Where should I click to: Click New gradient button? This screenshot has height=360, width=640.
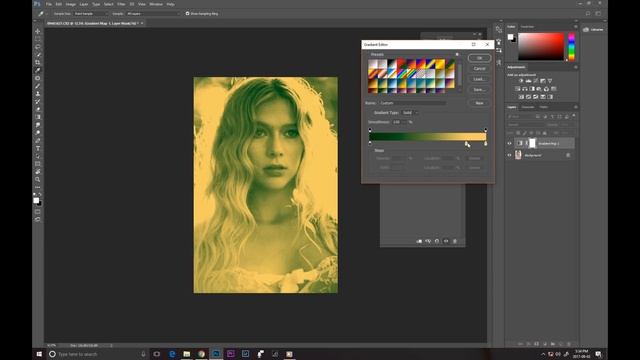click(479, 103)
